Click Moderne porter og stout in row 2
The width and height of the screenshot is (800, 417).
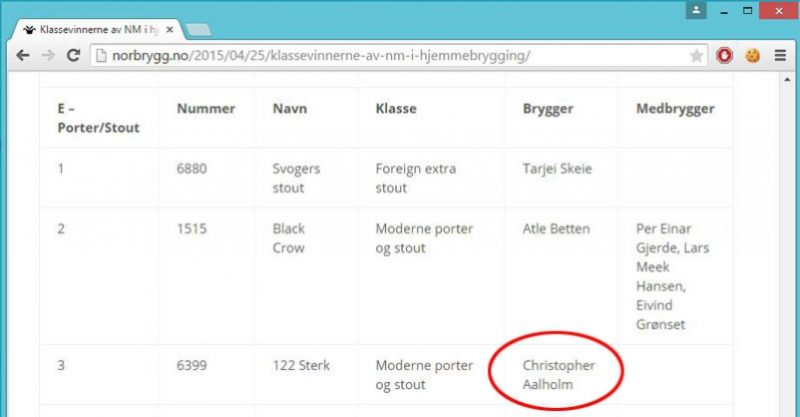pyautogui.click(x=424, y=238)
